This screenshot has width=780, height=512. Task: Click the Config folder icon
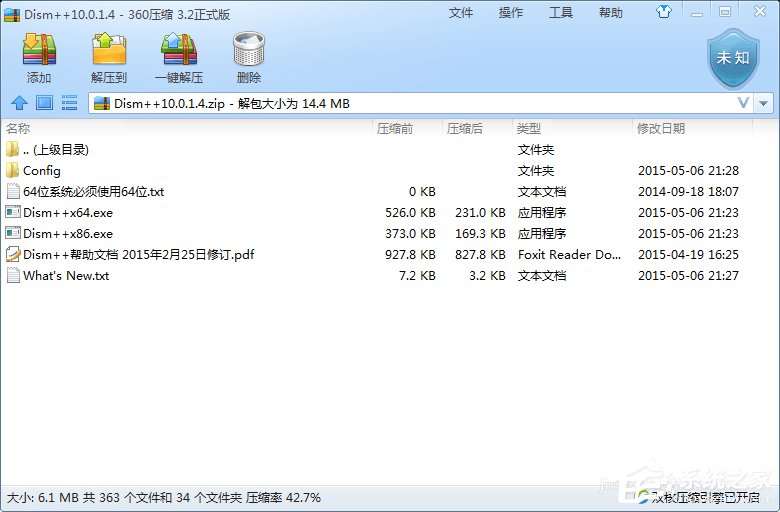(12, 170)
